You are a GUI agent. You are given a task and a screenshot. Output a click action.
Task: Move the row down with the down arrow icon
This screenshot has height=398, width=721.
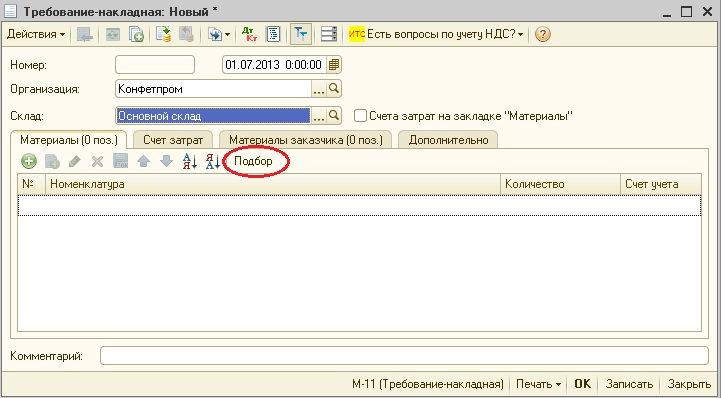pos(166,161)
